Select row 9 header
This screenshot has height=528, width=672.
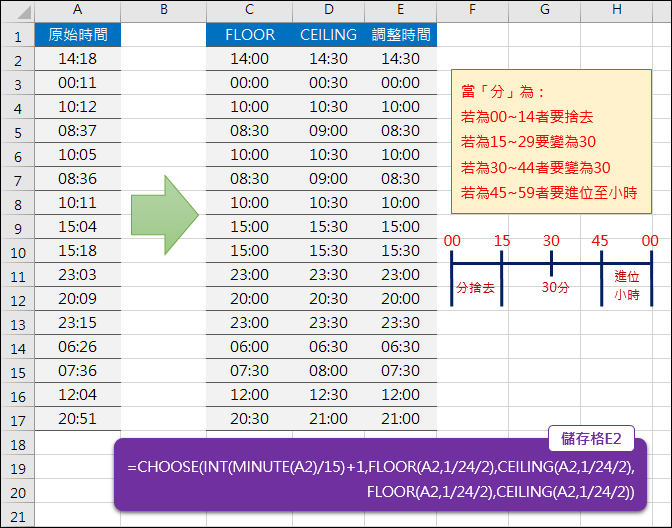point(18,227)
